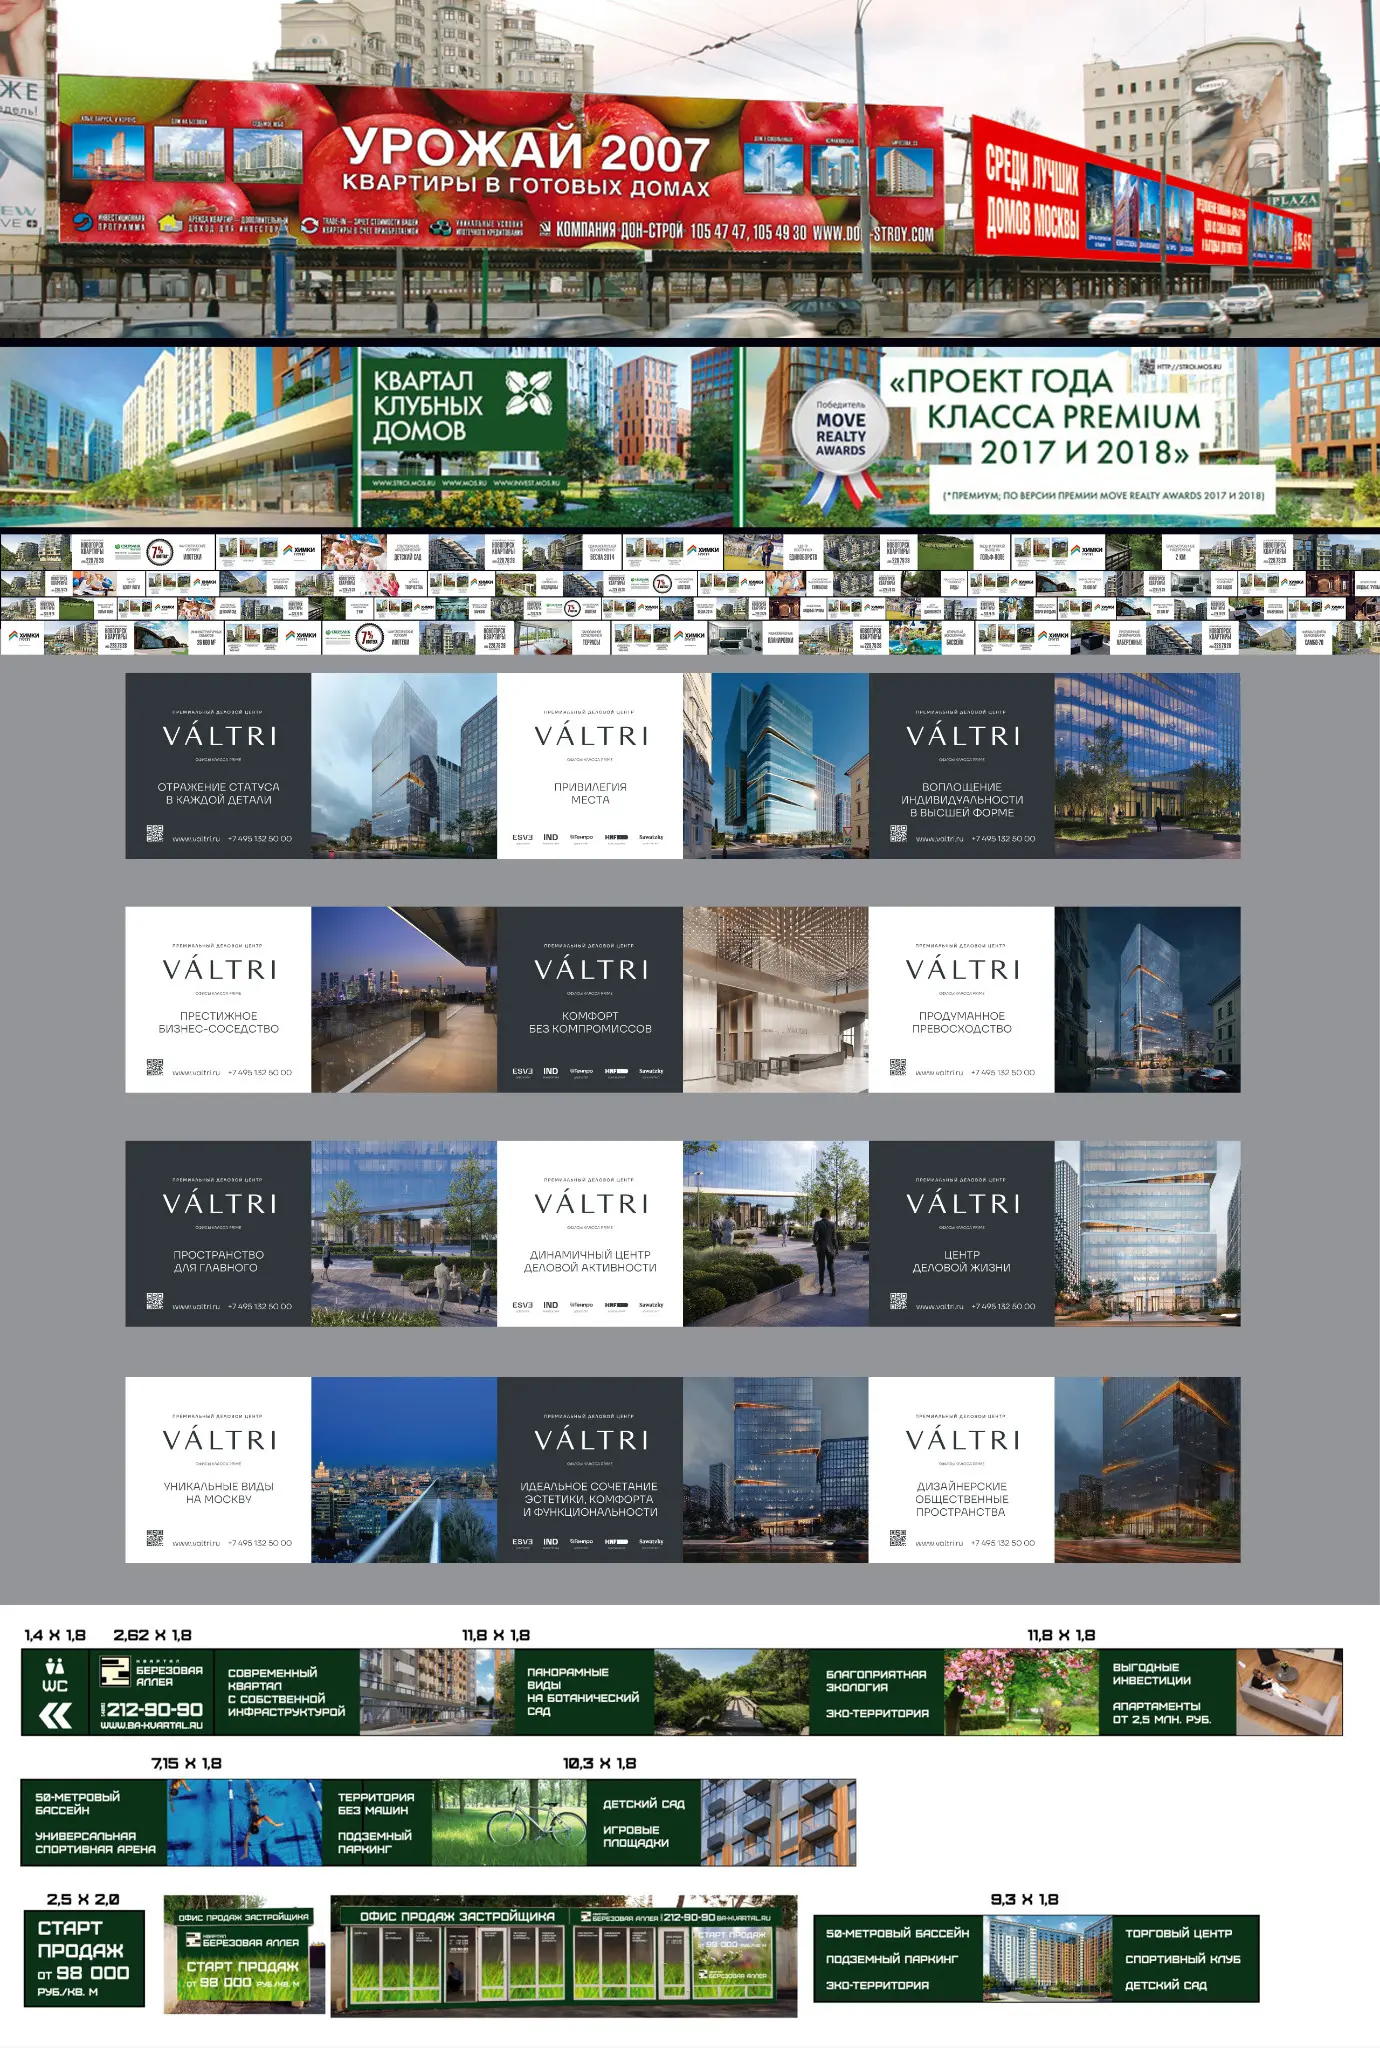1380x2048 pixels.
Task: Select "КОМПАНИЯ ДОН-СТРОЙ" text on the billboard
Action: (x=619, y=230)
